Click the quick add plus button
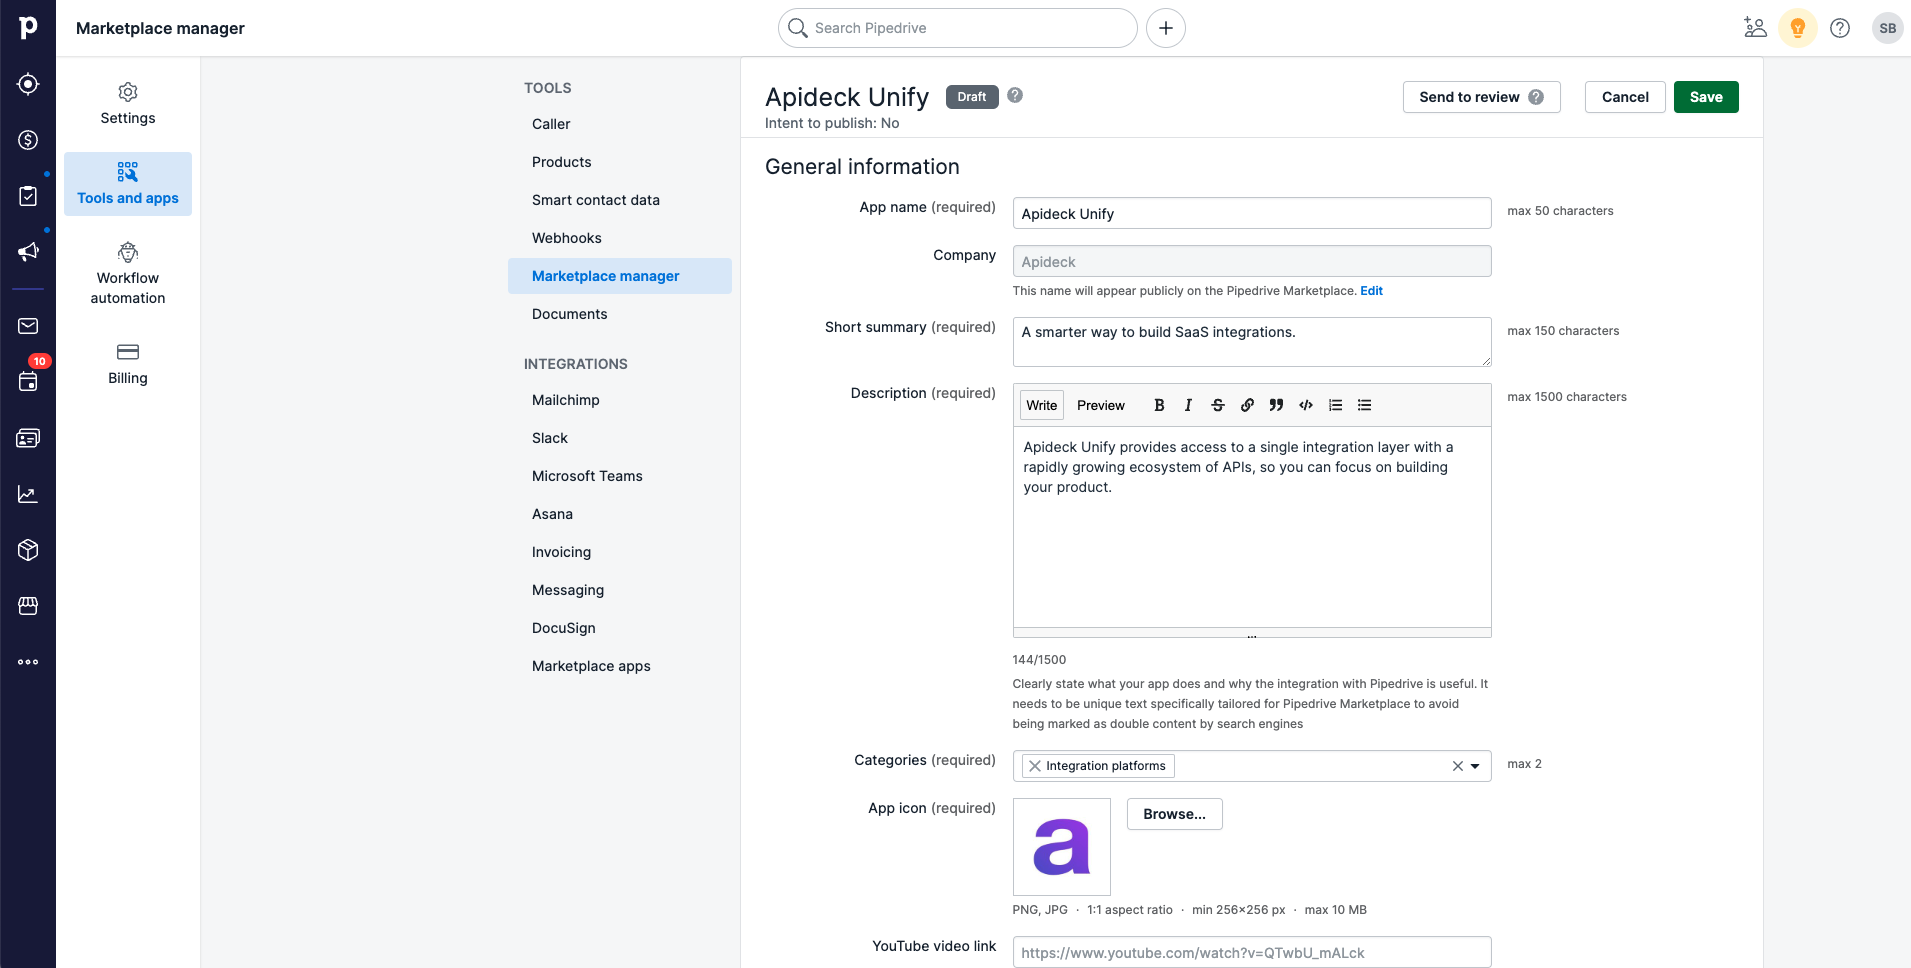This screenshot has width=1911, height=968. click(x=1166, y=28)
